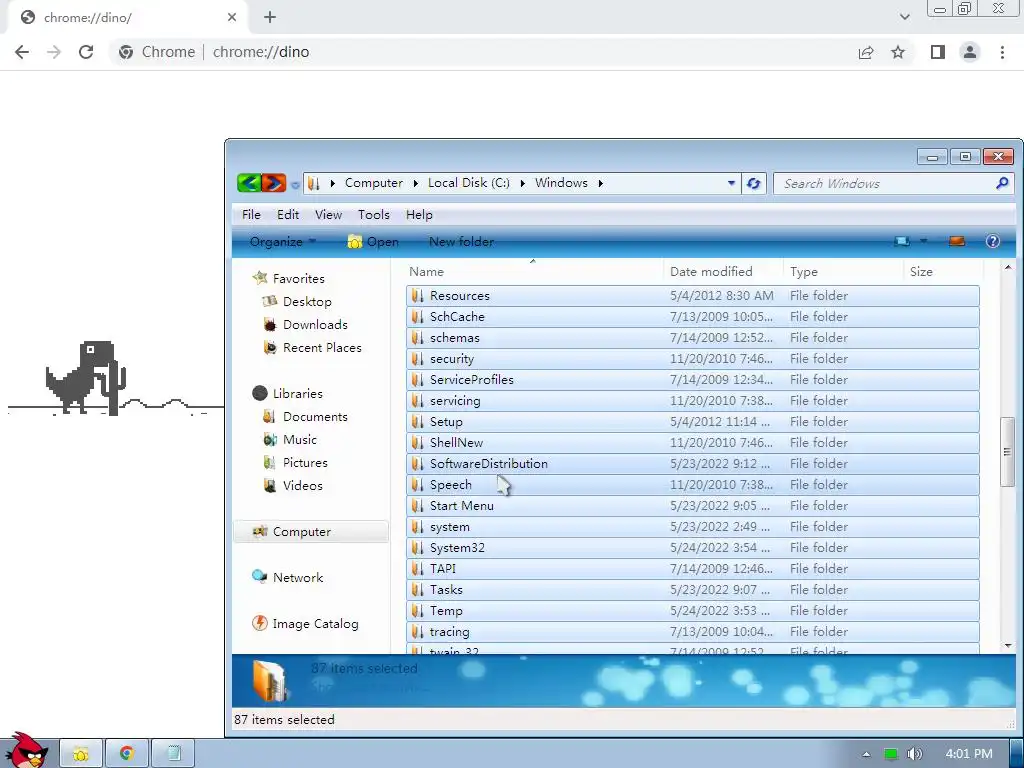Click the Open toolbar button
Viewport: 1024px width, 768px height.
pos(373,242)
